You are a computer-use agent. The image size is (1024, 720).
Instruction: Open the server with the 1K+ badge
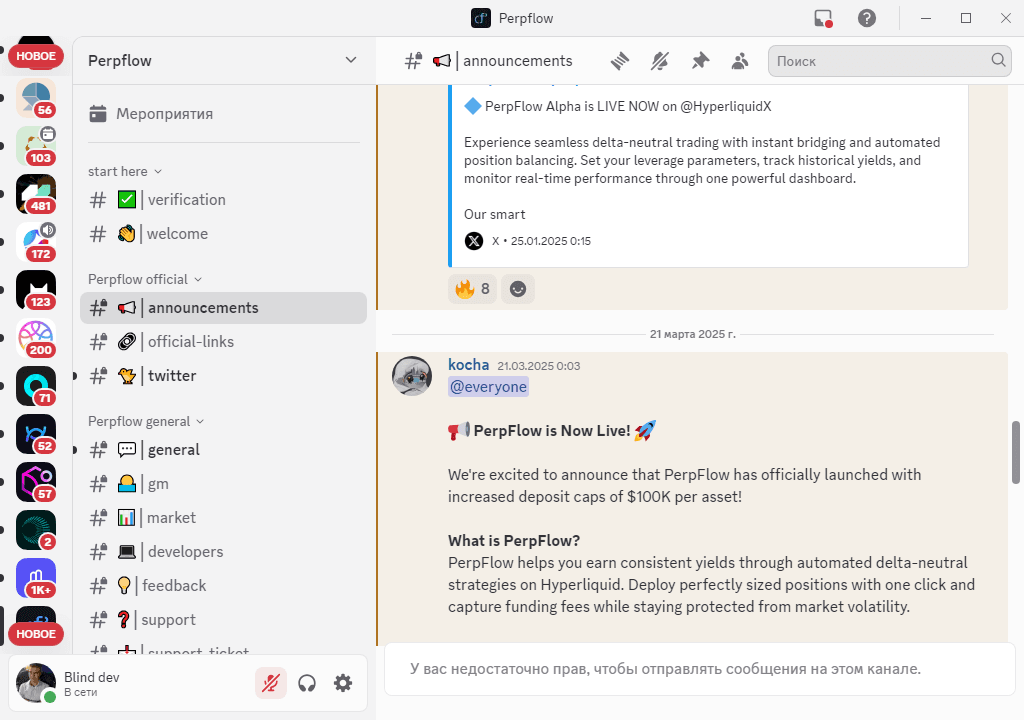click(36, 578)
